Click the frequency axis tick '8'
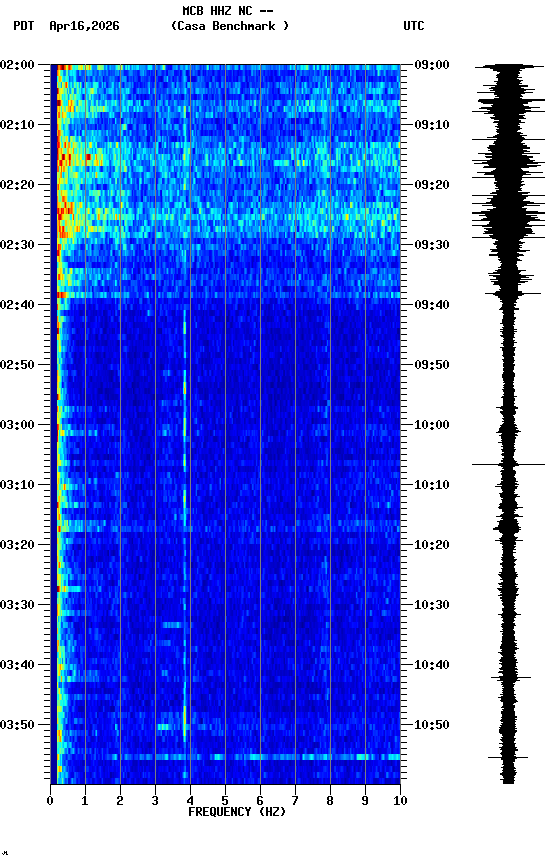This screenshot has height=864, width=552. pos(330,801)
